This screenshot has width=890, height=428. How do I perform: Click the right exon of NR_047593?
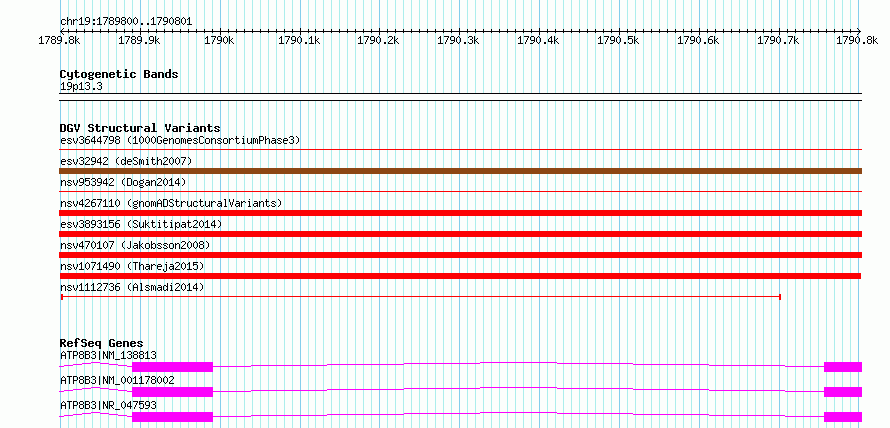click(x=843, y=417)
